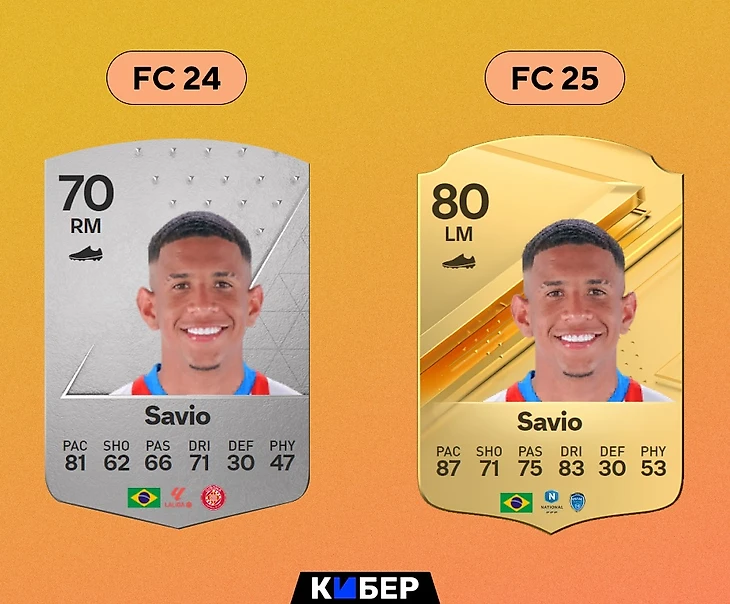Click the blue club badge on gold card
The image size is (730, 604).
[x=577, y=502]
